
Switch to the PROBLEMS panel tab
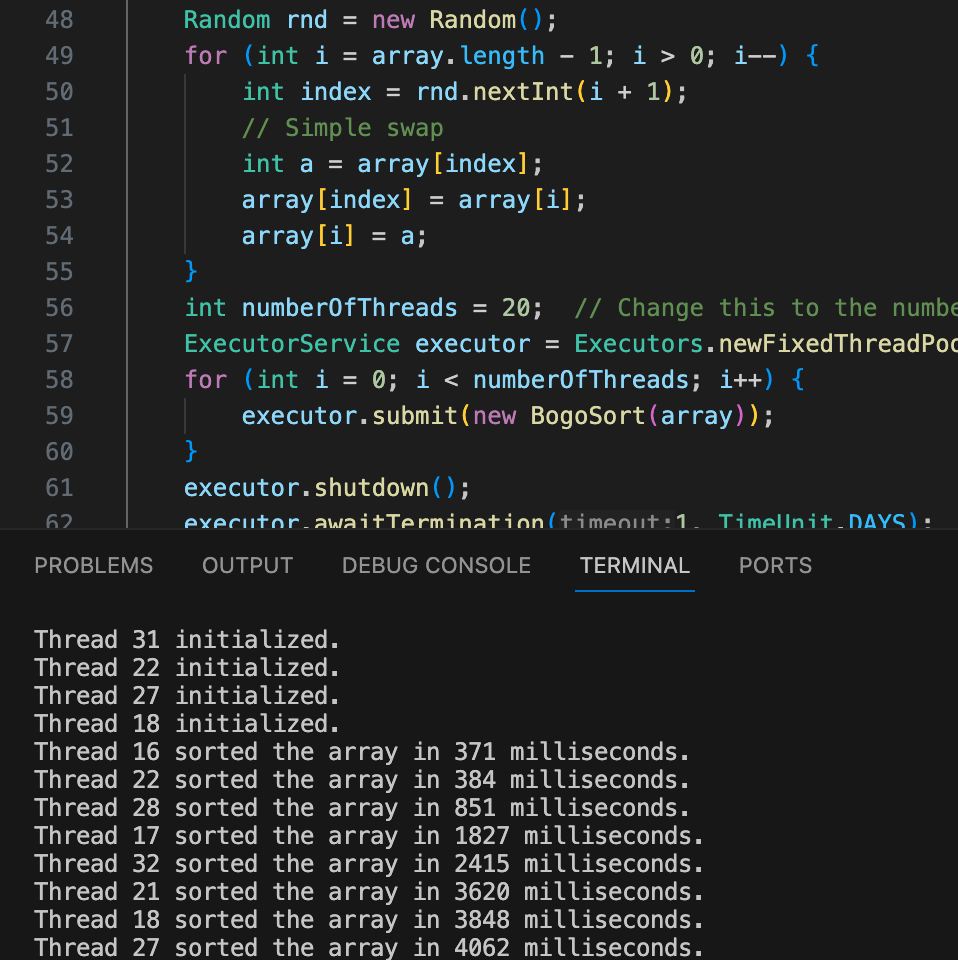pos(94,566)
